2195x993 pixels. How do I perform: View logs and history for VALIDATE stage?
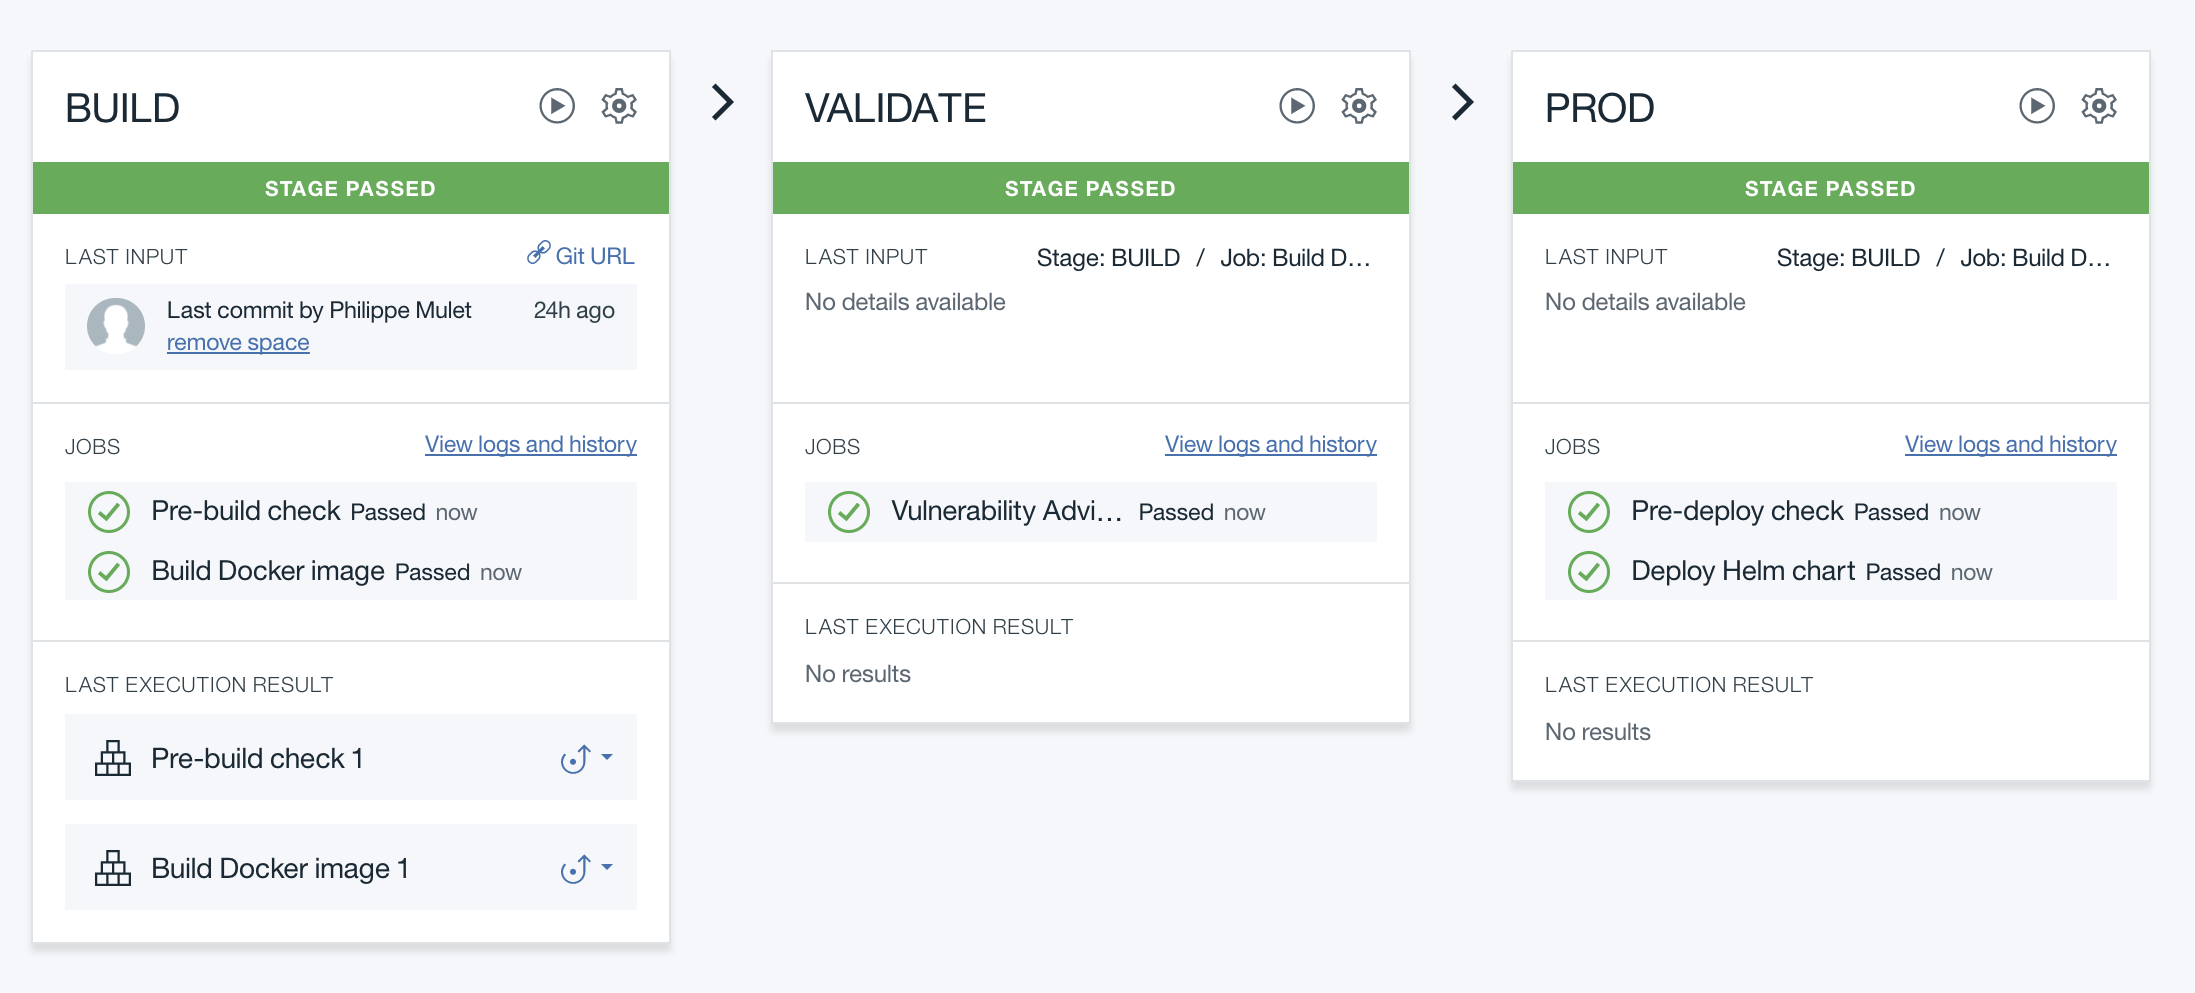tap(1270, 445)
